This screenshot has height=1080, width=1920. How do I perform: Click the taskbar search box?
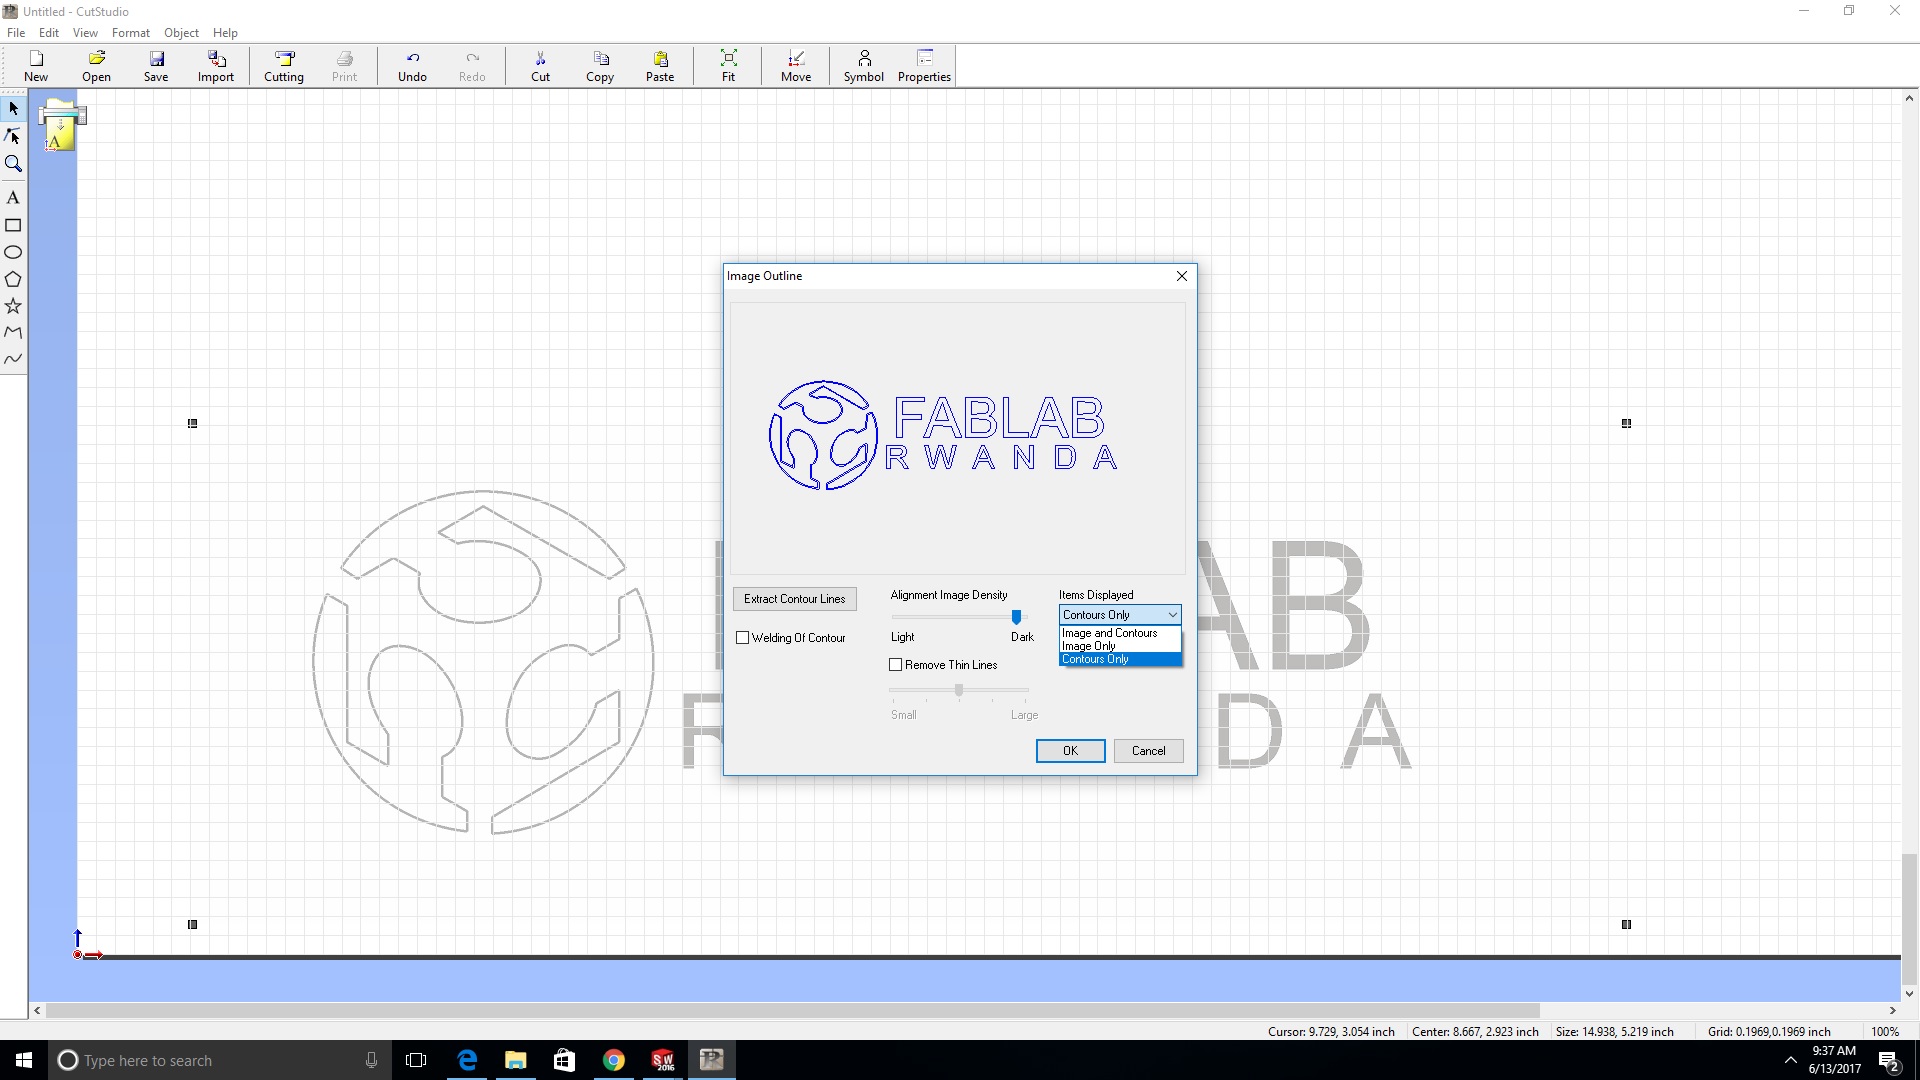point(220,1060)
